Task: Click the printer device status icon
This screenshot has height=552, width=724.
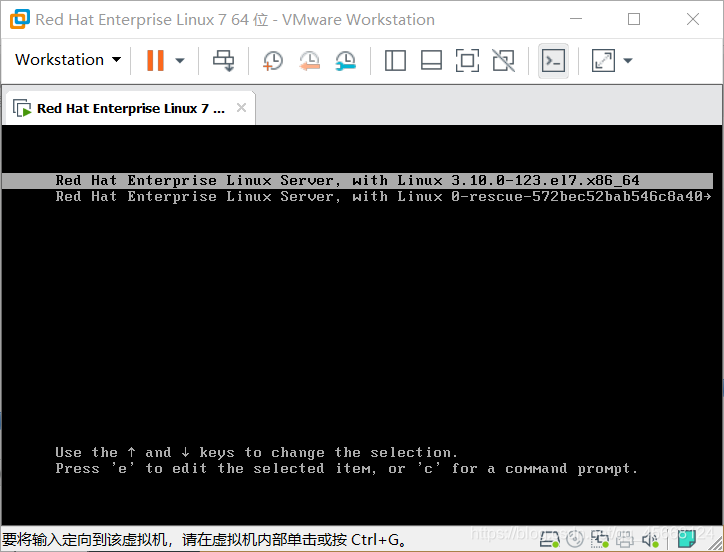Action: tap(625, 539)
